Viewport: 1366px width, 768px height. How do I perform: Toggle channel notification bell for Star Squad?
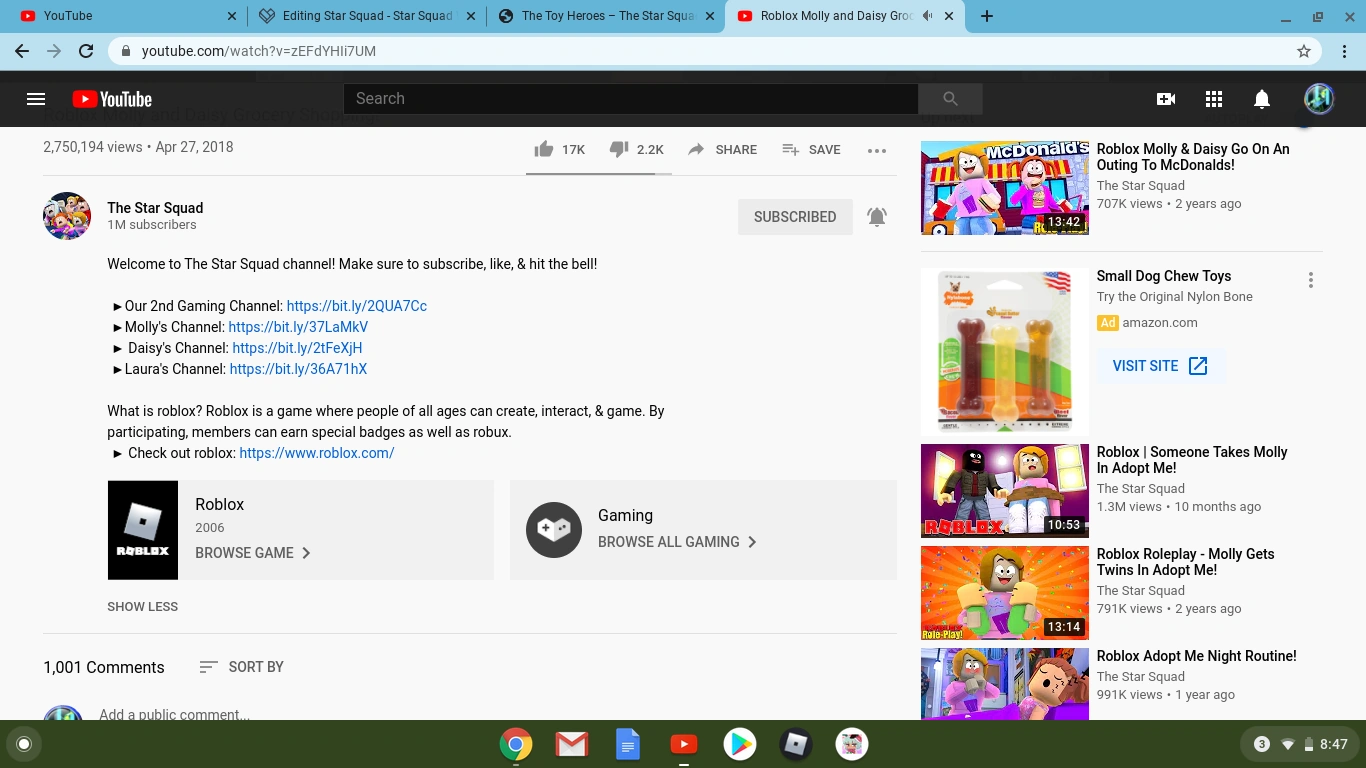click(877, 217)
